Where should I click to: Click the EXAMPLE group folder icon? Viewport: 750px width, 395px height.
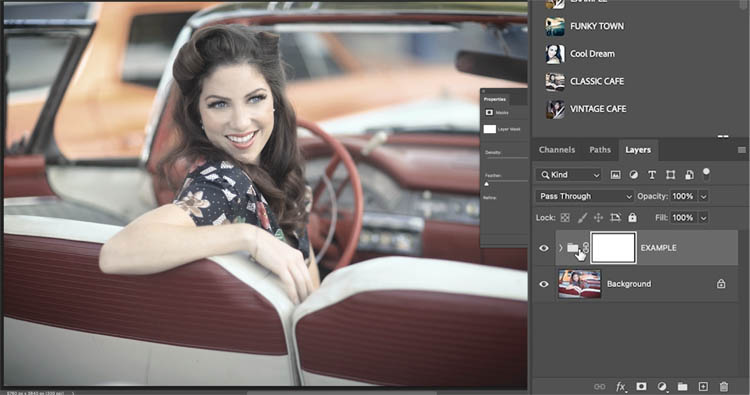[573, 248]
